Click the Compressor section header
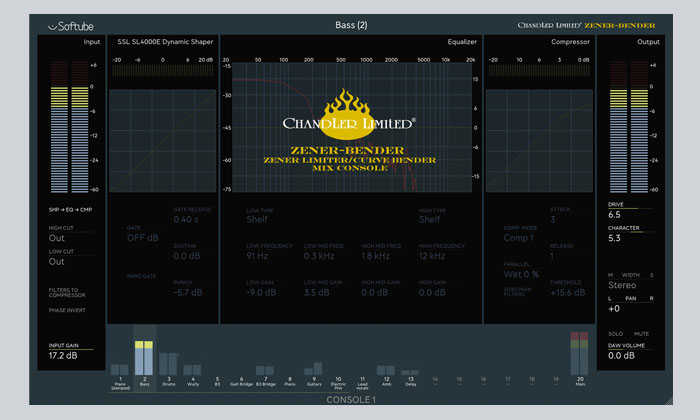This screenshot has width=700, height=420. point(570,42)
